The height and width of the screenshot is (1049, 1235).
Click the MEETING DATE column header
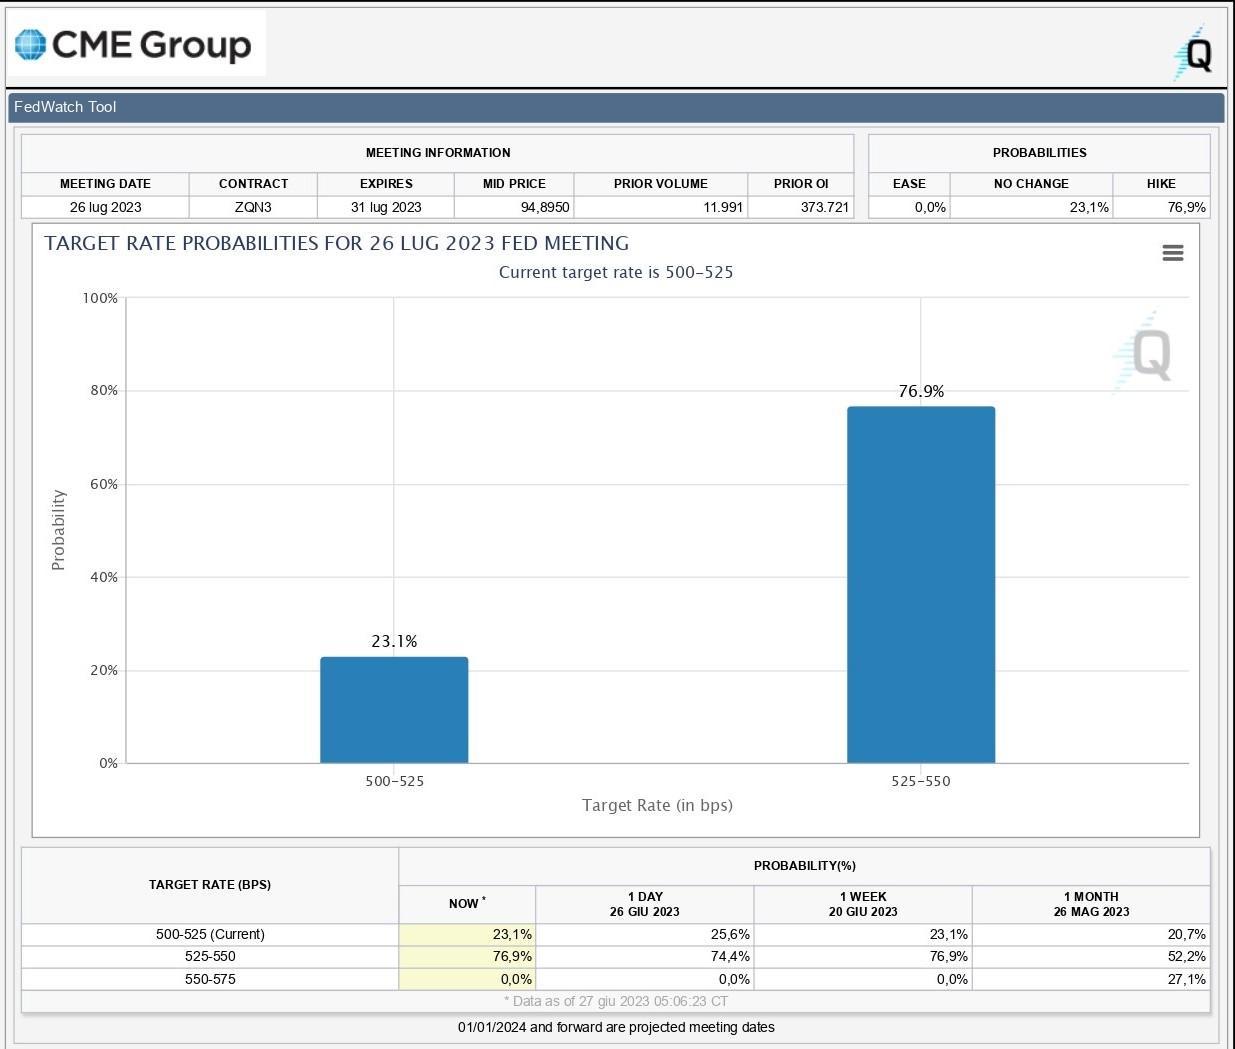coord(105,184)
